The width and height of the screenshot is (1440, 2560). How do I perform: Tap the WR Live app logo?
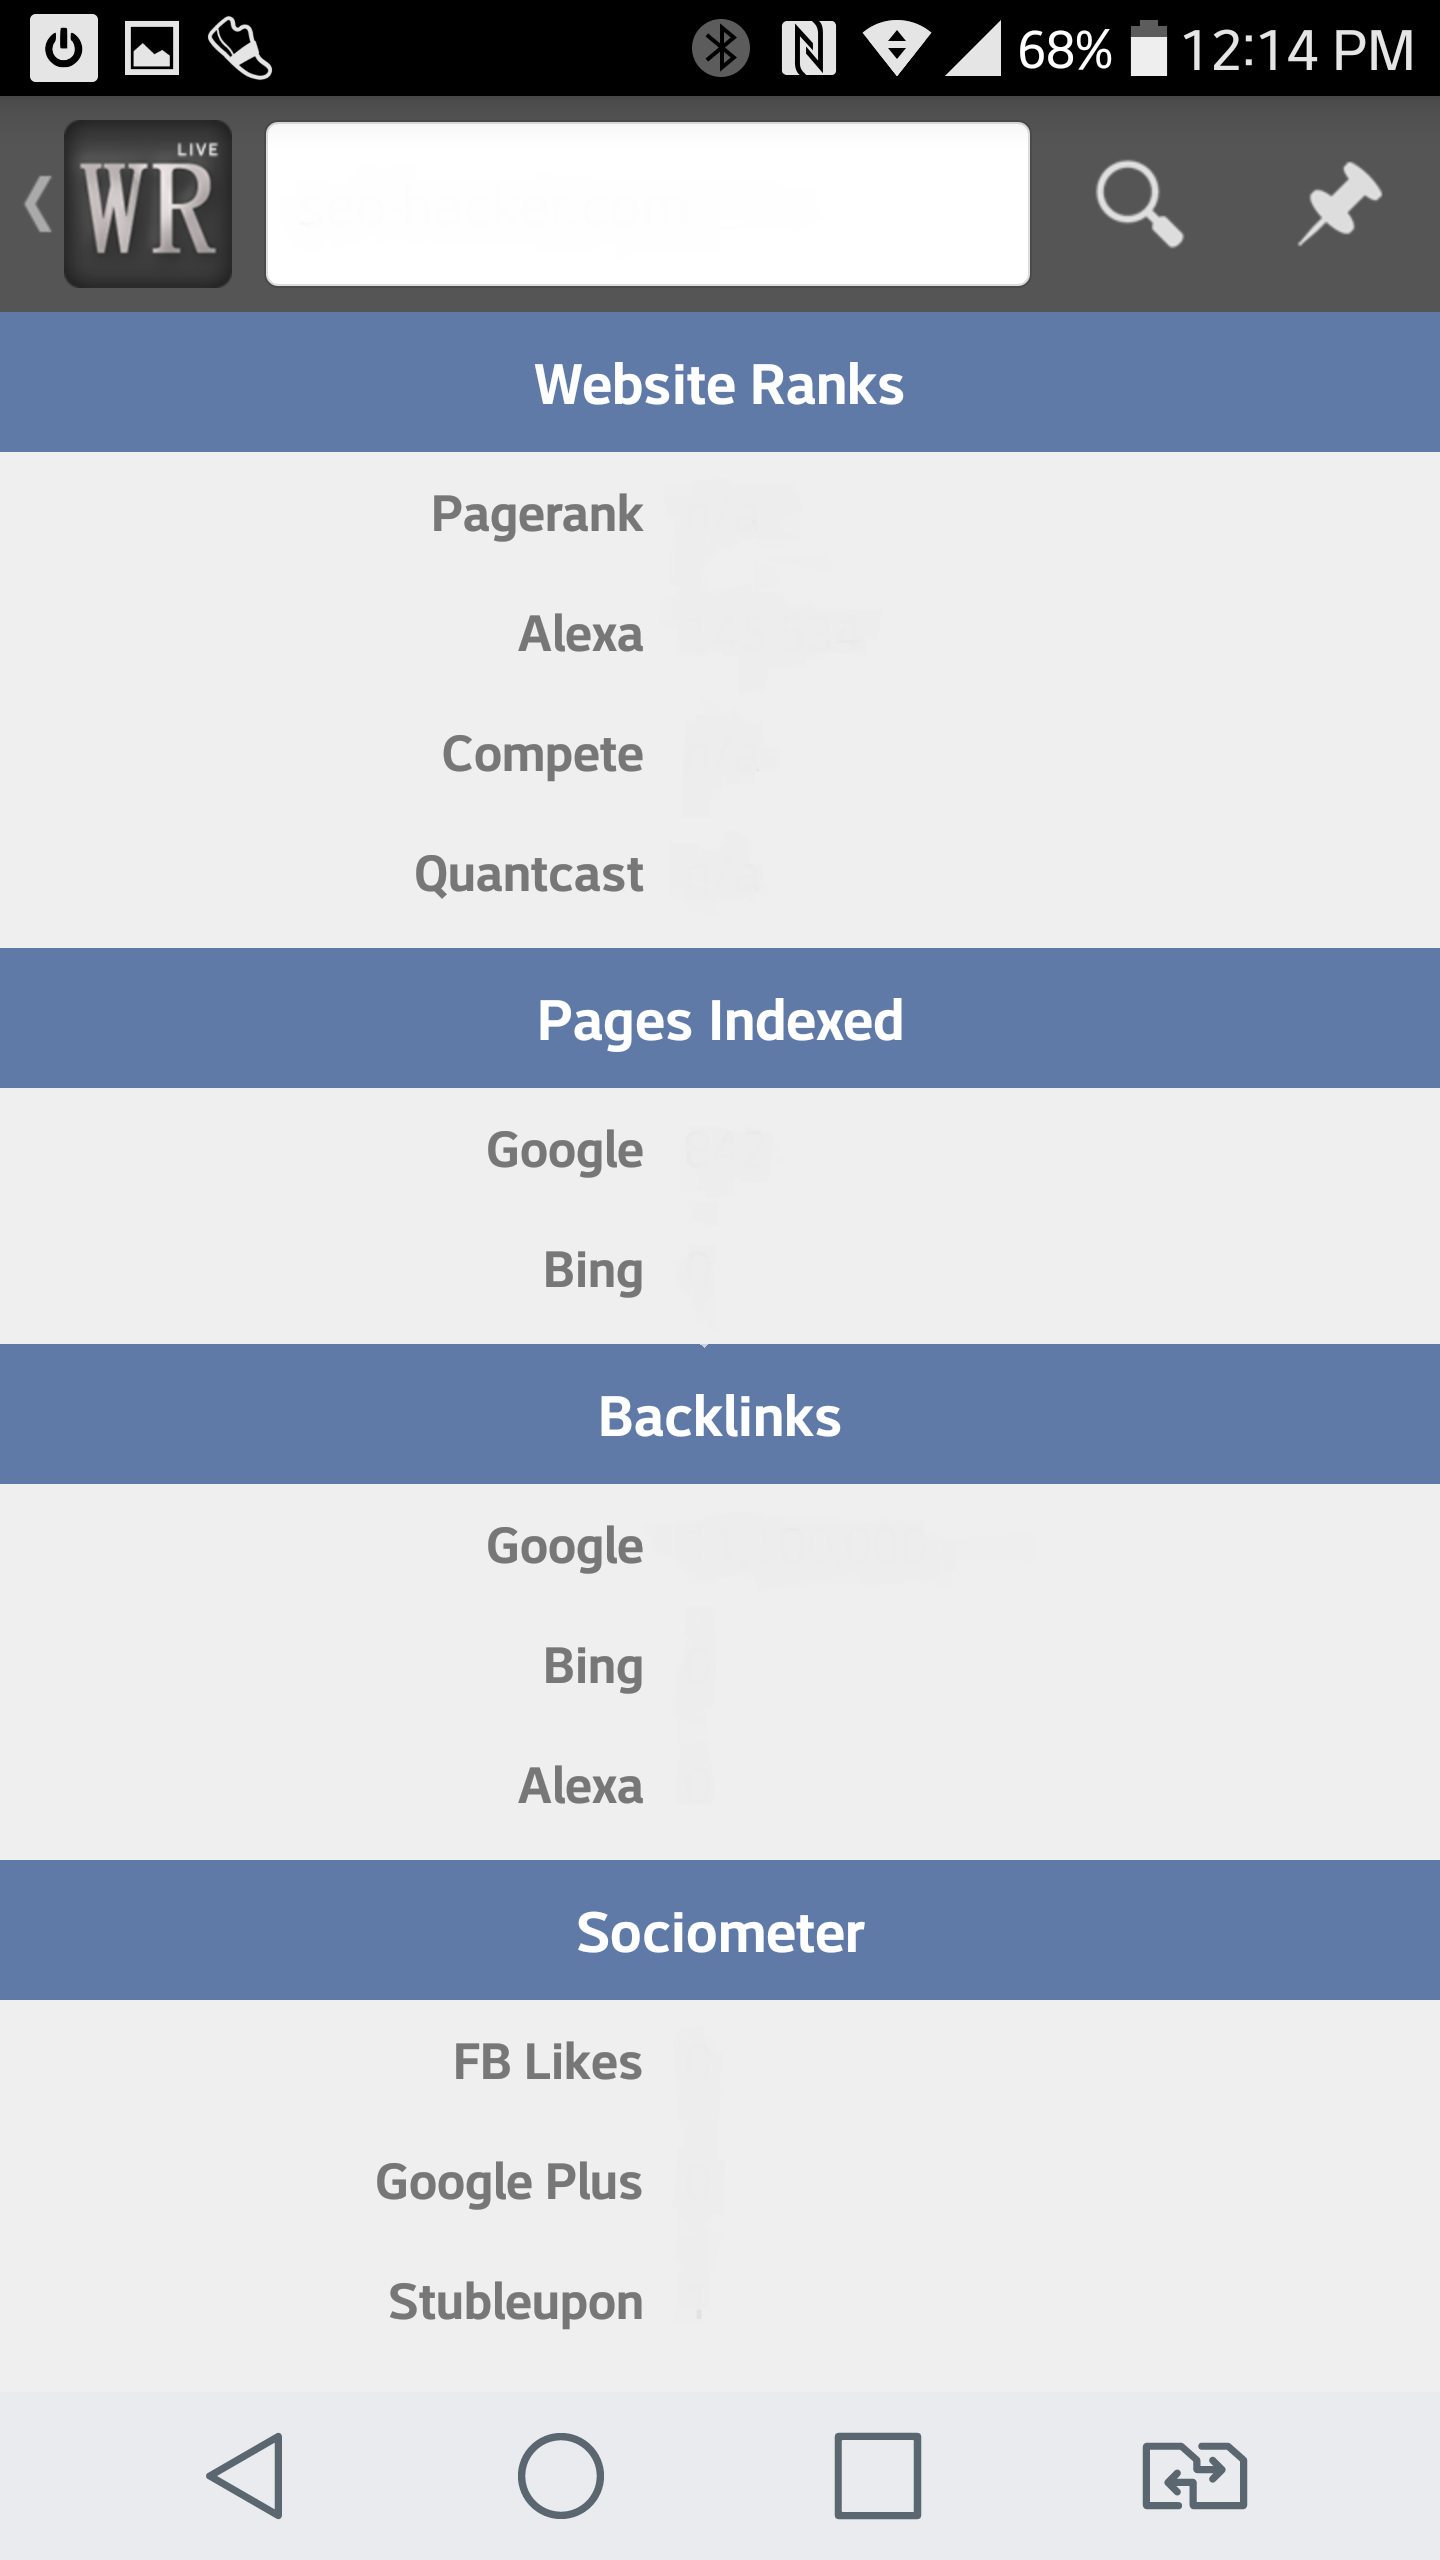coord(148,204)
